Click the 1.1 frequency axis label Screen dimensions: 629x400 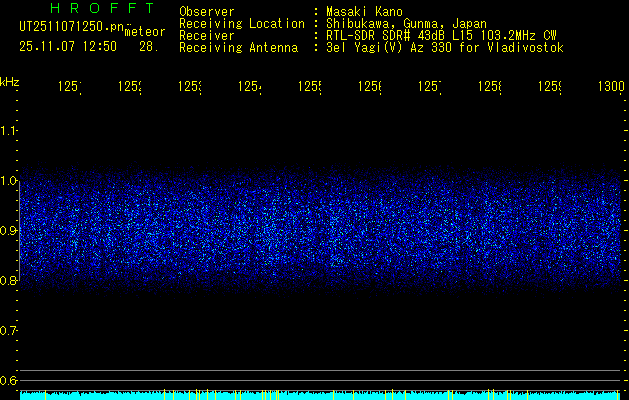coord(9,130)
